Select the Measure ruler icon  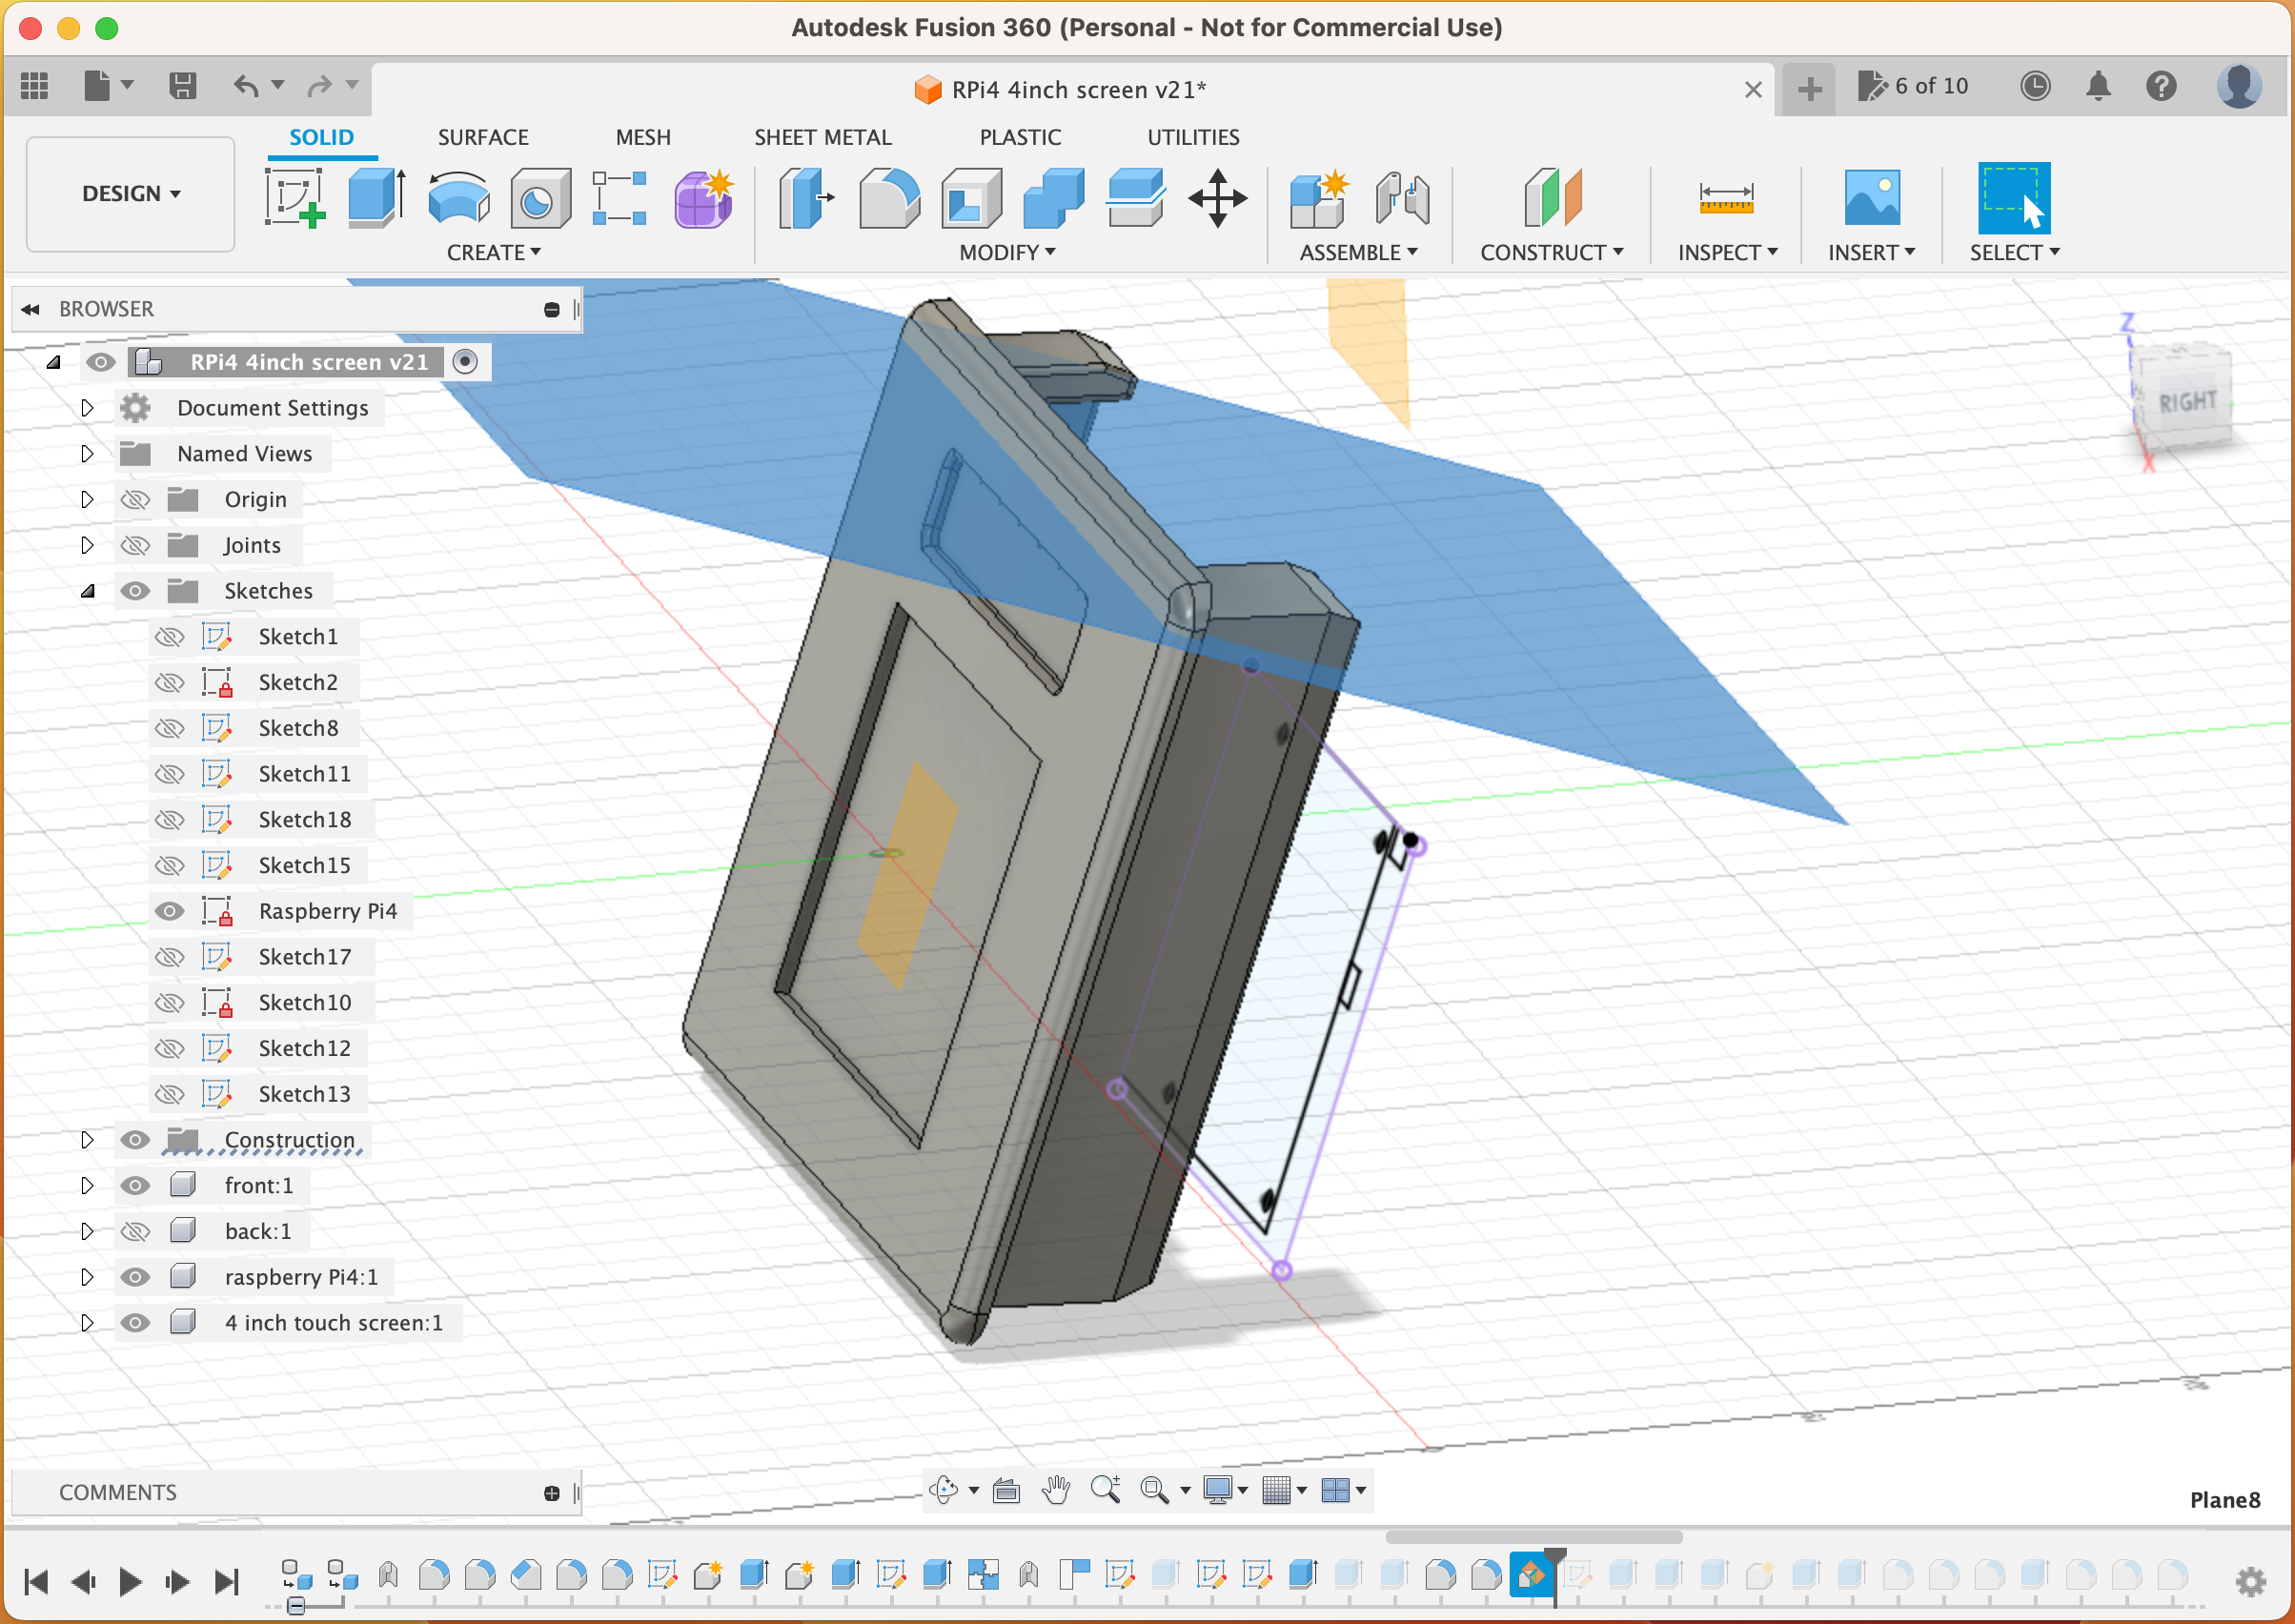pos(1726,197)
